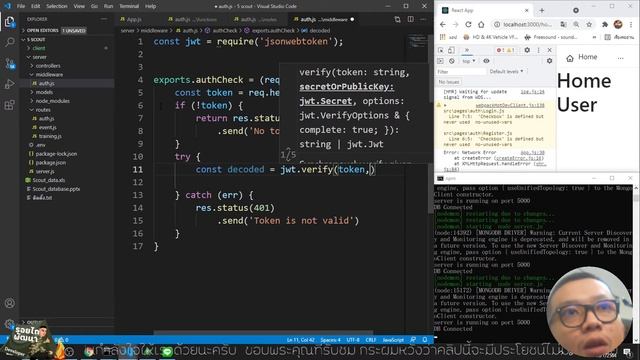Open the Chrome three-dot menu
This screenshot has width=640, height=360.
(x=631, y=24)
